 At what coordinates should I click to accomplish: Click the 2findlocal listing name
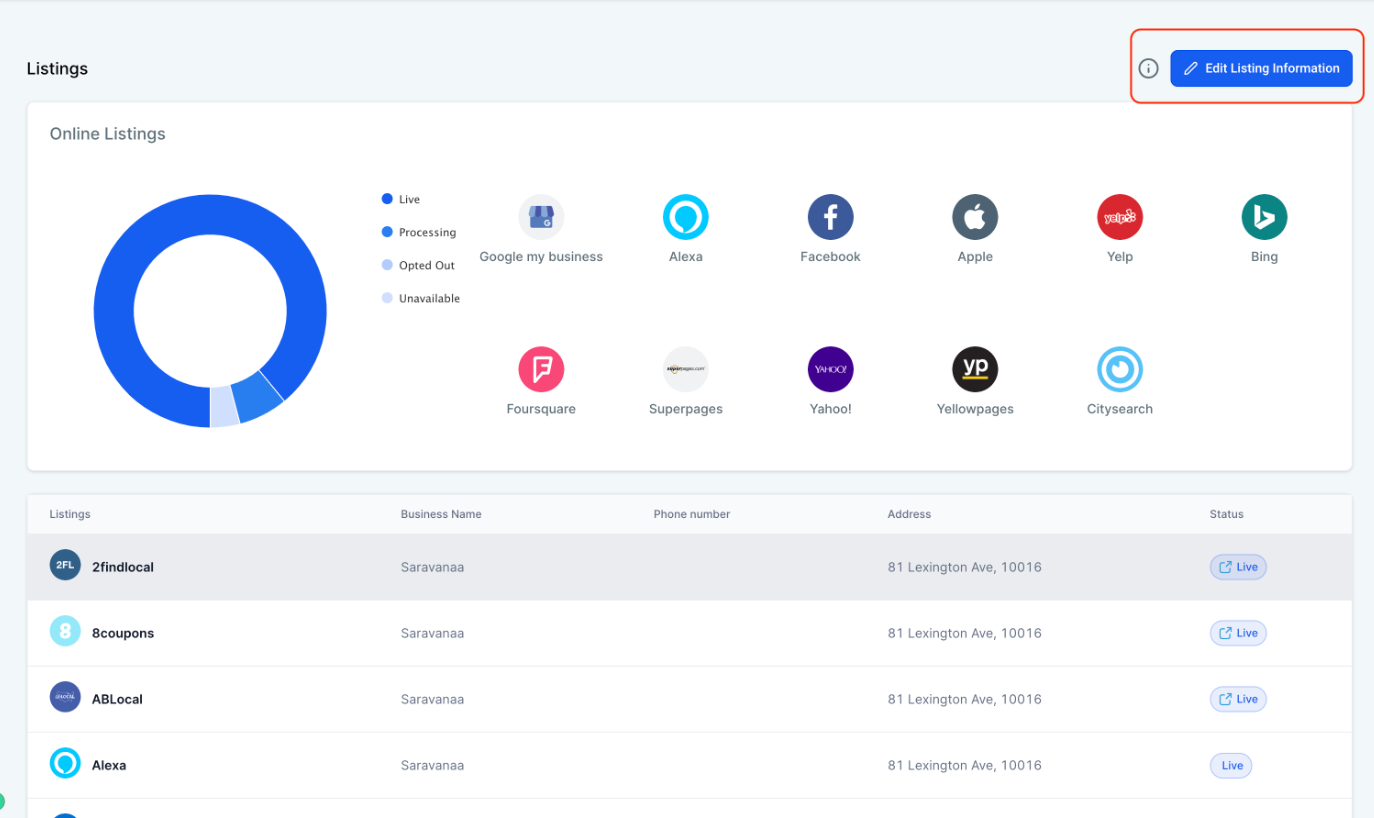coord(123,567)
